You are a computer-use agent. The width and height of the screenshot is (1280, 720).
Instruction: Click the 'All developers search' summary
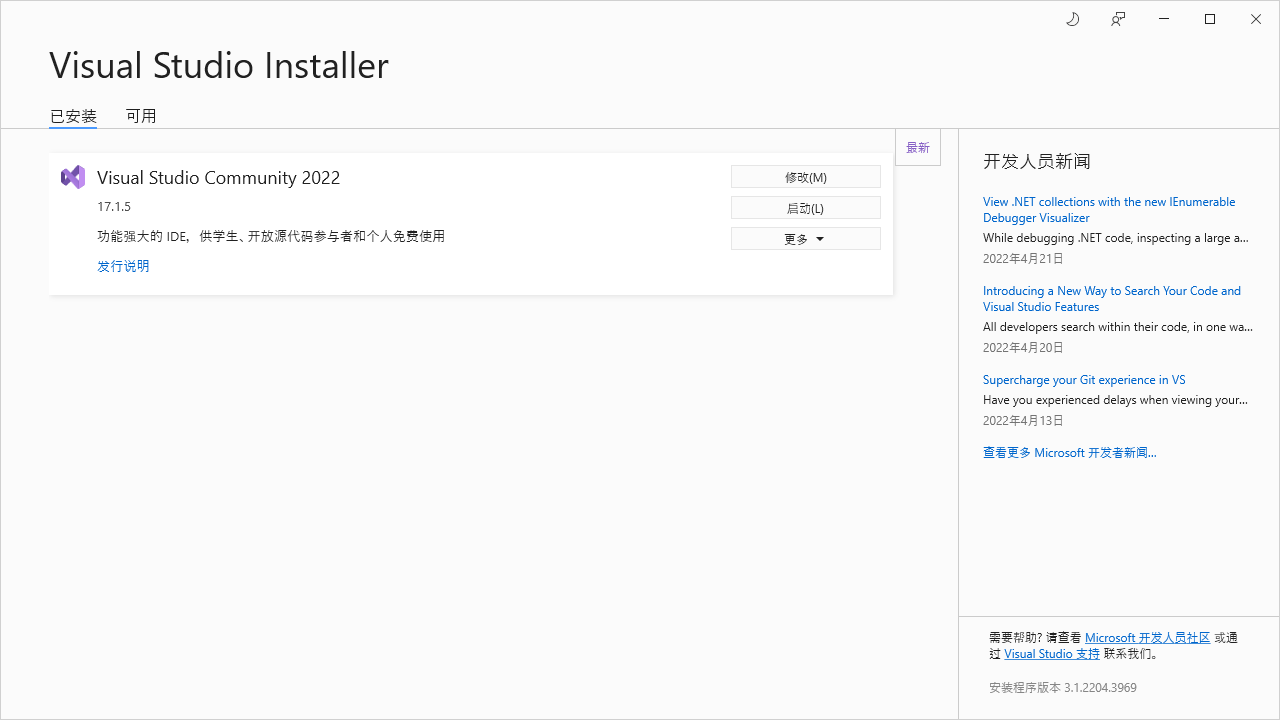click(1118, 327)
